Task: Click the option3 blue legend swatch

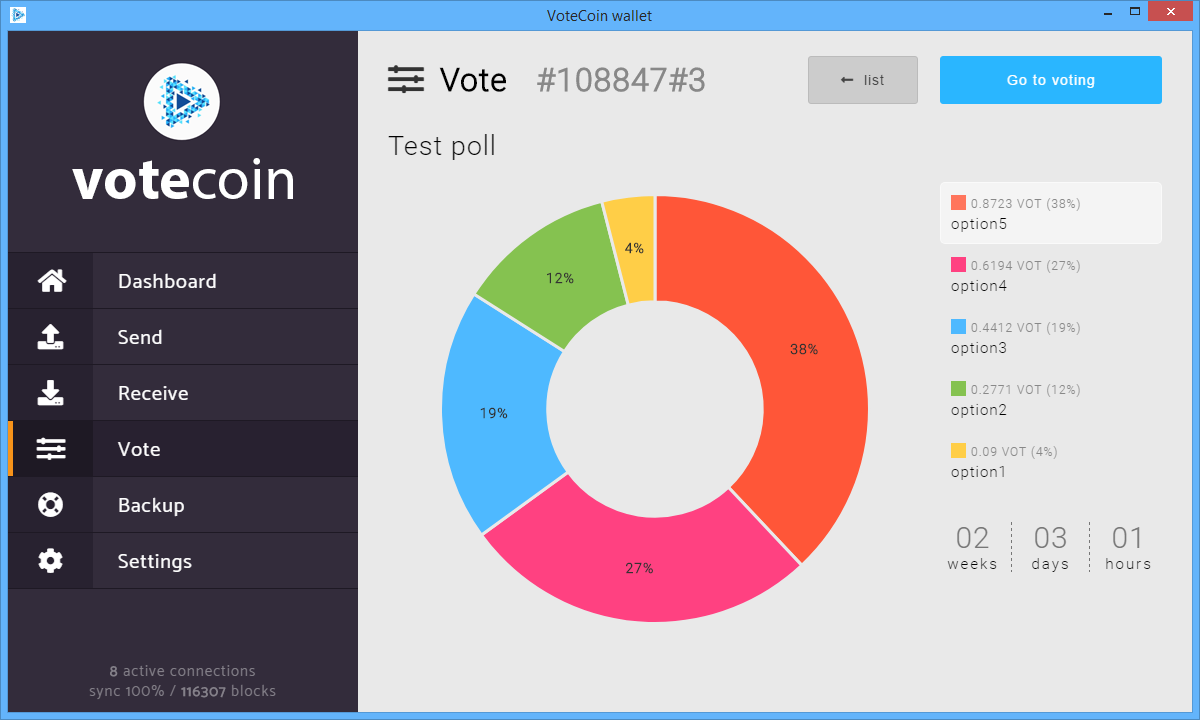Action: tap(958, 327)
